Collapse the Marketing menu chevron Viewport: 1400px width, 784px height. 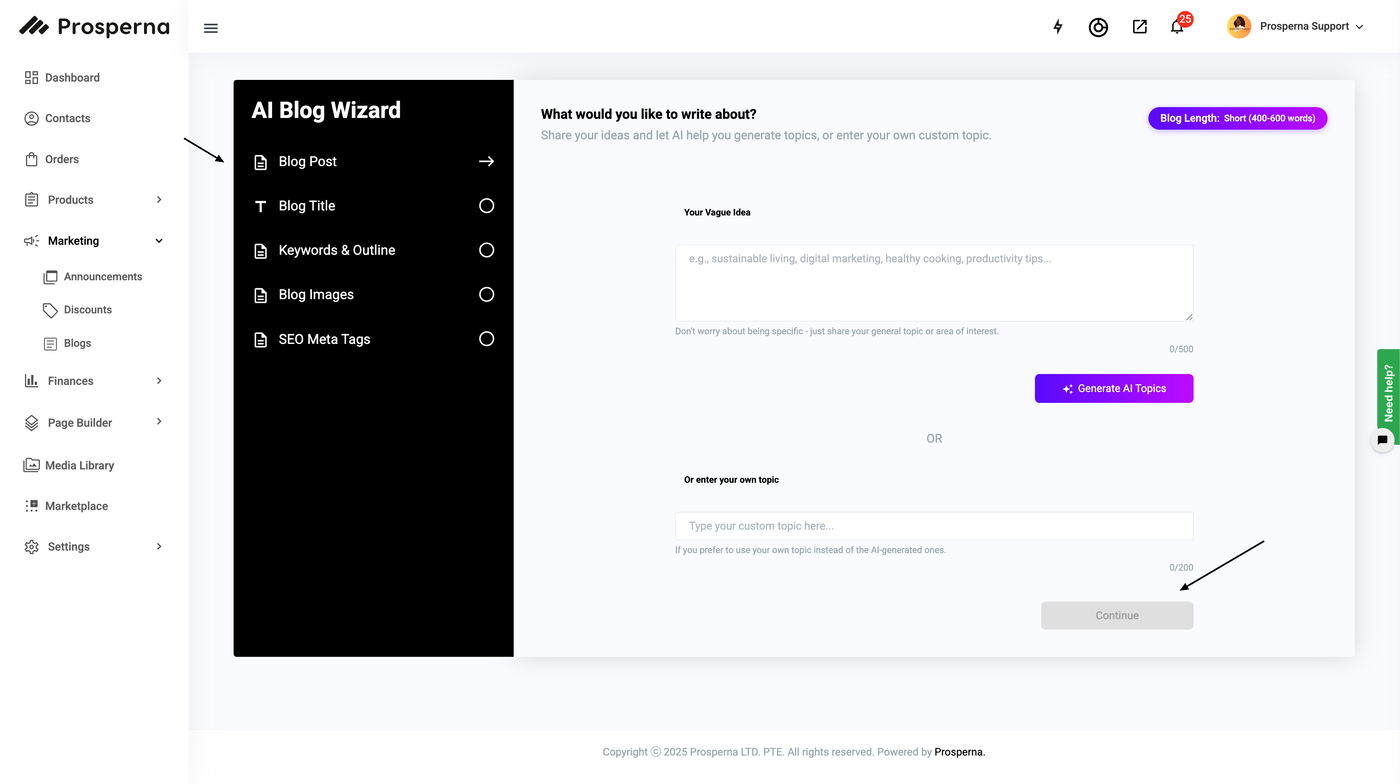coord(159,241)
